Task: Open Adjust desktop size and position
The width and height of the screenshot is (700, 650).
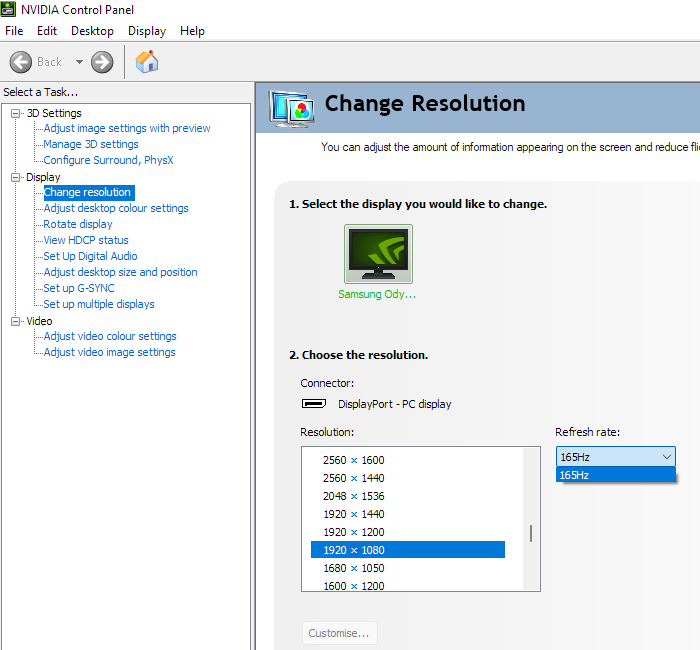Action: (121, 272)
